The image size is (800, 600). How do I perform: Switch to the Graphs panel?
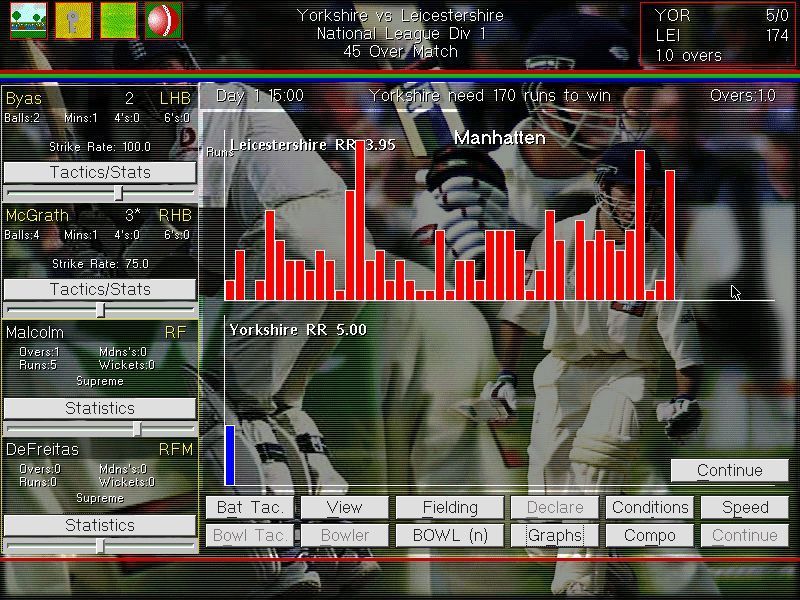point(554,535)
